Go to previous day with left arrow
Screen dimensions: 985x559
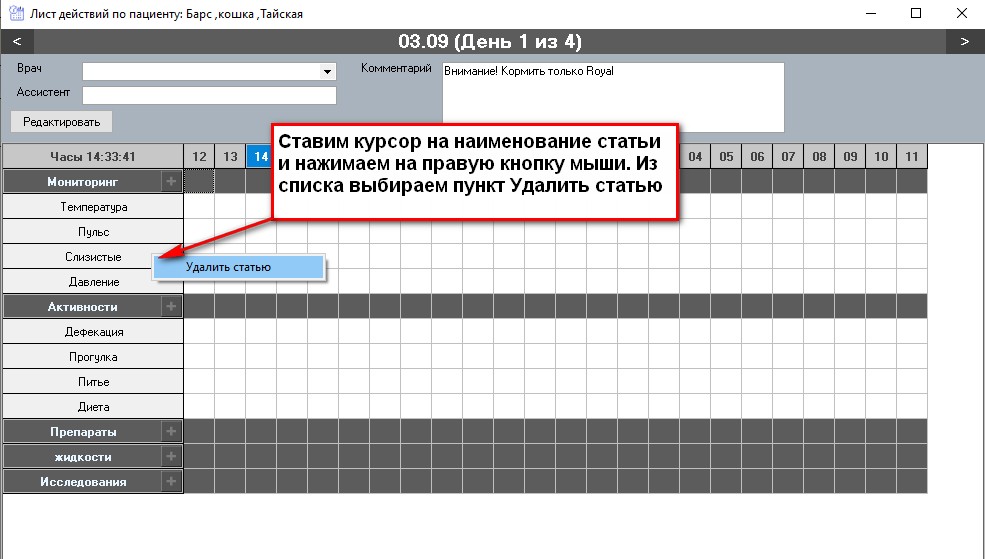pyautogui.click(x=17, y=42)
